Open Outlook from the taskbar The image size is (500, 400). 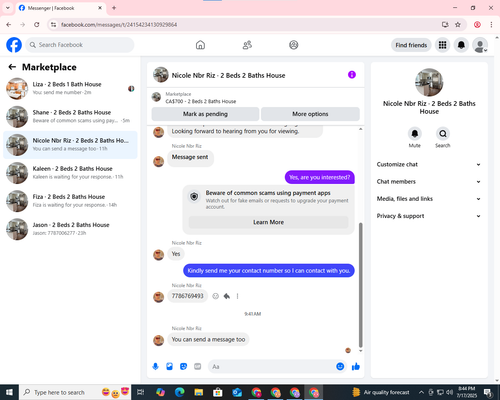237,392
